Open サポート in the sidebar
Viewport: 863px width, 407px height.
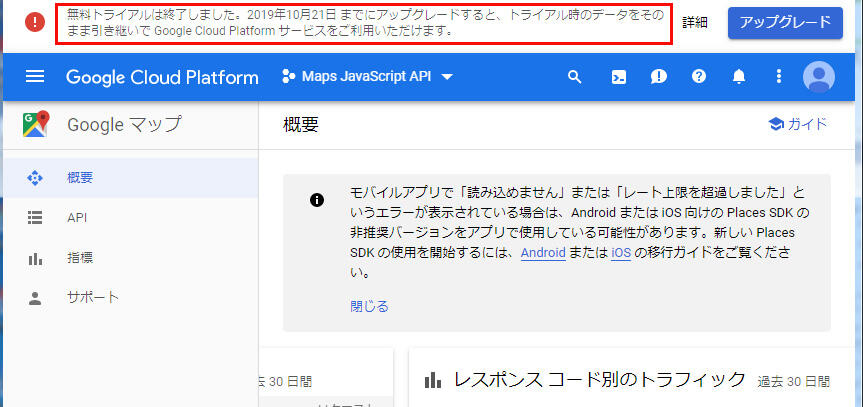[130, 298]
